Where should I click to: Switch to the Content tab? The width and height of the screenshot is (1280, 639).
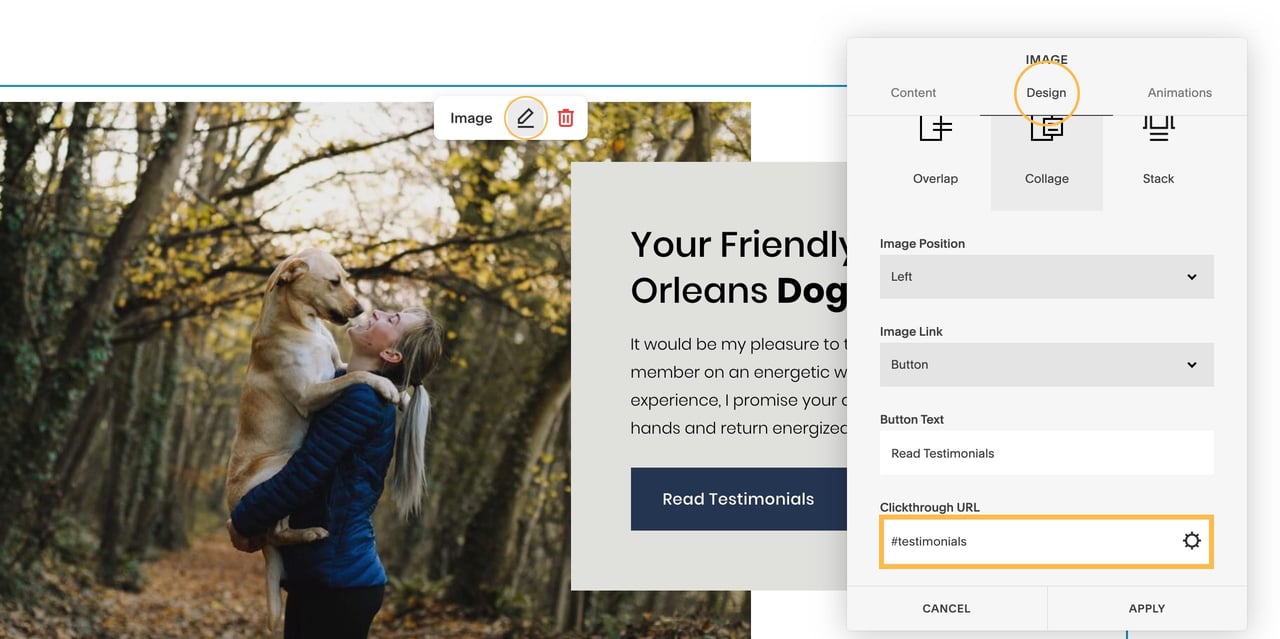click(x=913, y=92)
